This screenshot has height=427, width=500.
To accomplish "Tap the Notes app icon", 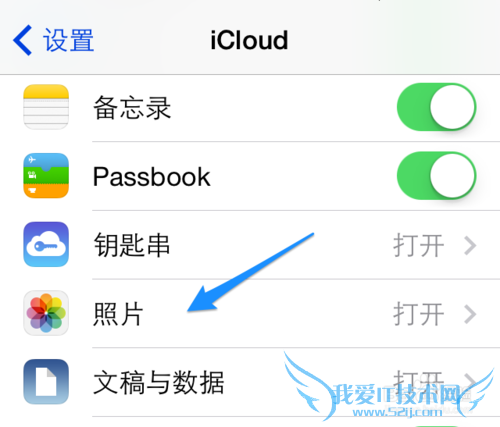I will tap(46, 107).
